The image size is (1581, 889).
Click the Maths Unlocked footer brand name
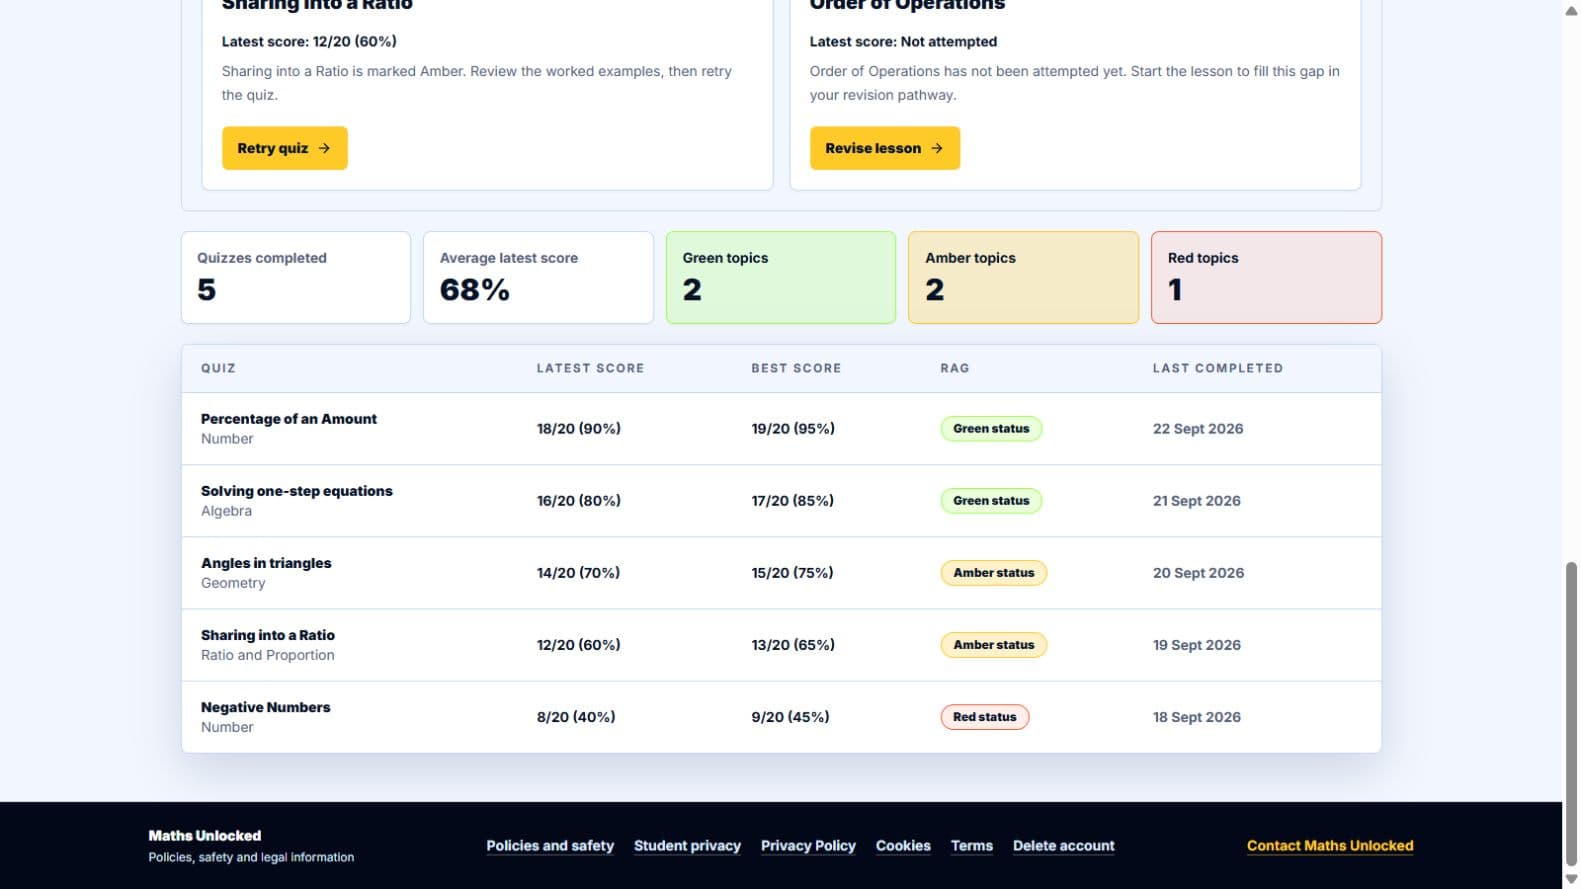[205, 836]
